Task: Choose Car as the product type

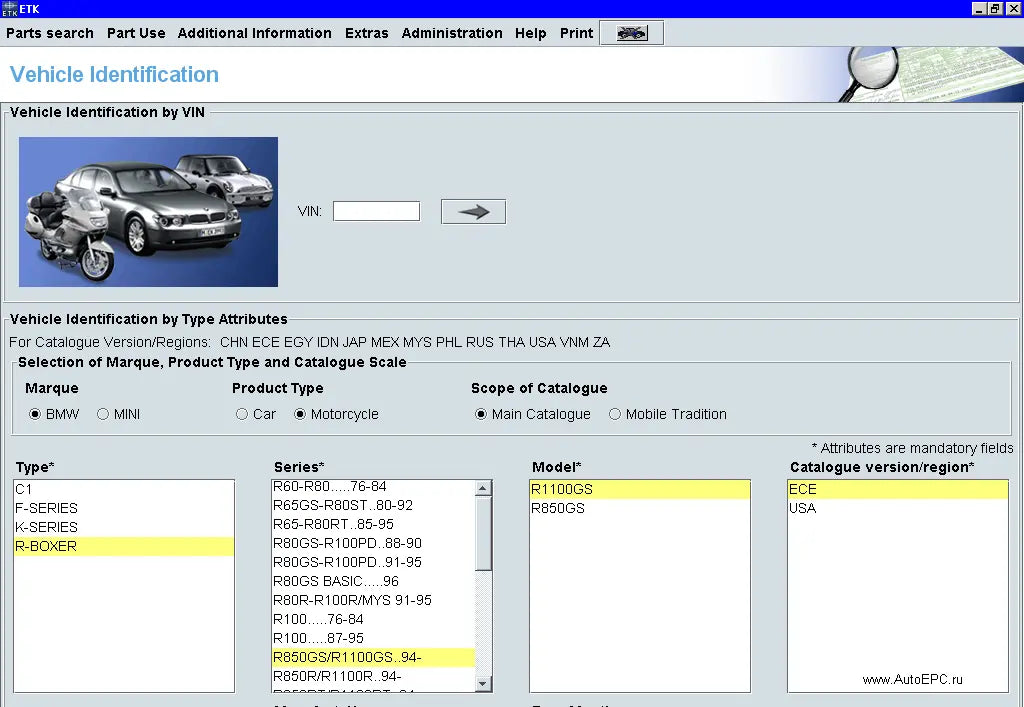Action: click(x=241, y=413)
